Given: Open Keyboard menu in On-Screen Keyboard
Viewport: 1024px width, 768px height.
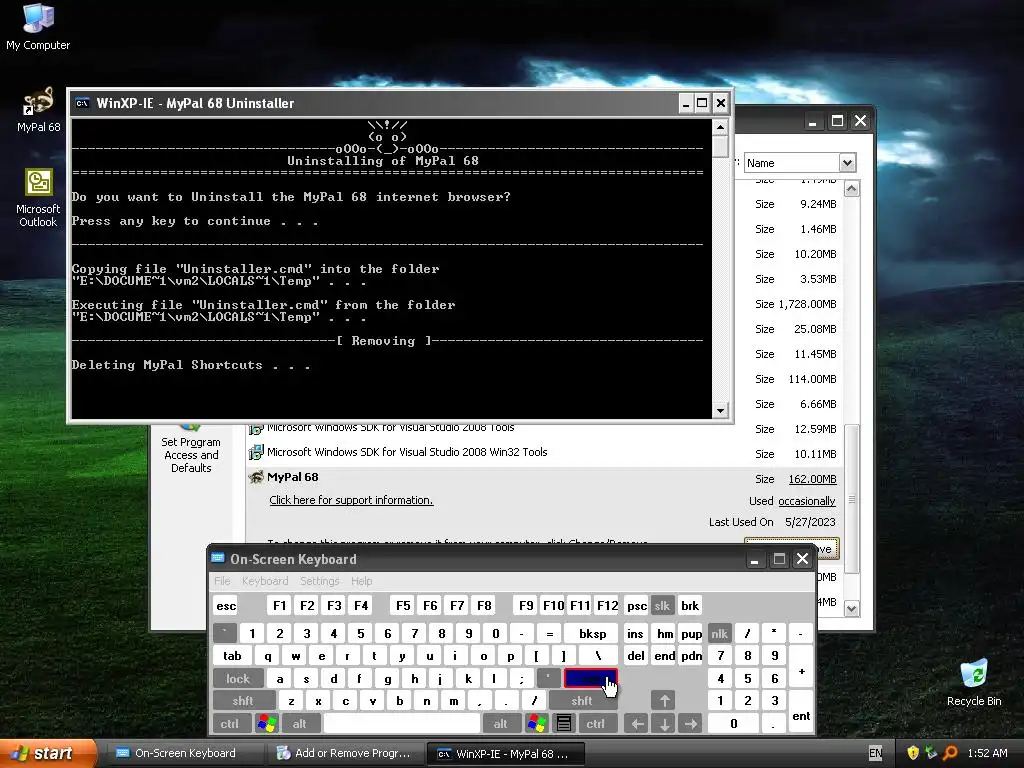Looking at the screenshot, I should click(265, 581).
